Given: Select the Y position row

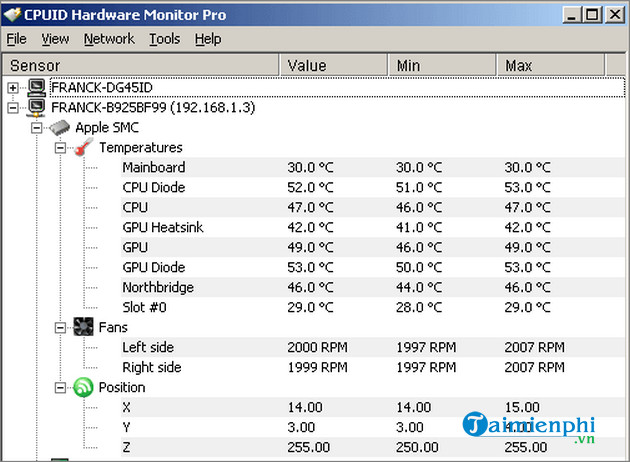Looking at the screenshot, I should click(x=372, y=427).
